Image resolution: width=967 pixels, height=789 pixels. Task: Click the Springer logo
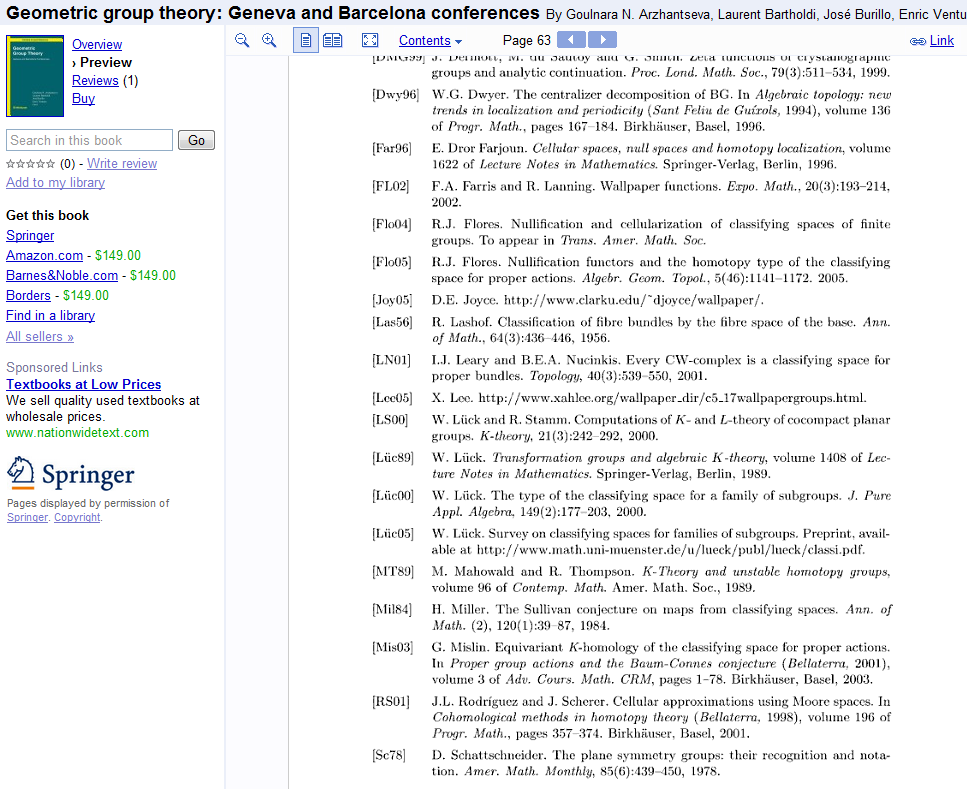(x=70, y=473)
